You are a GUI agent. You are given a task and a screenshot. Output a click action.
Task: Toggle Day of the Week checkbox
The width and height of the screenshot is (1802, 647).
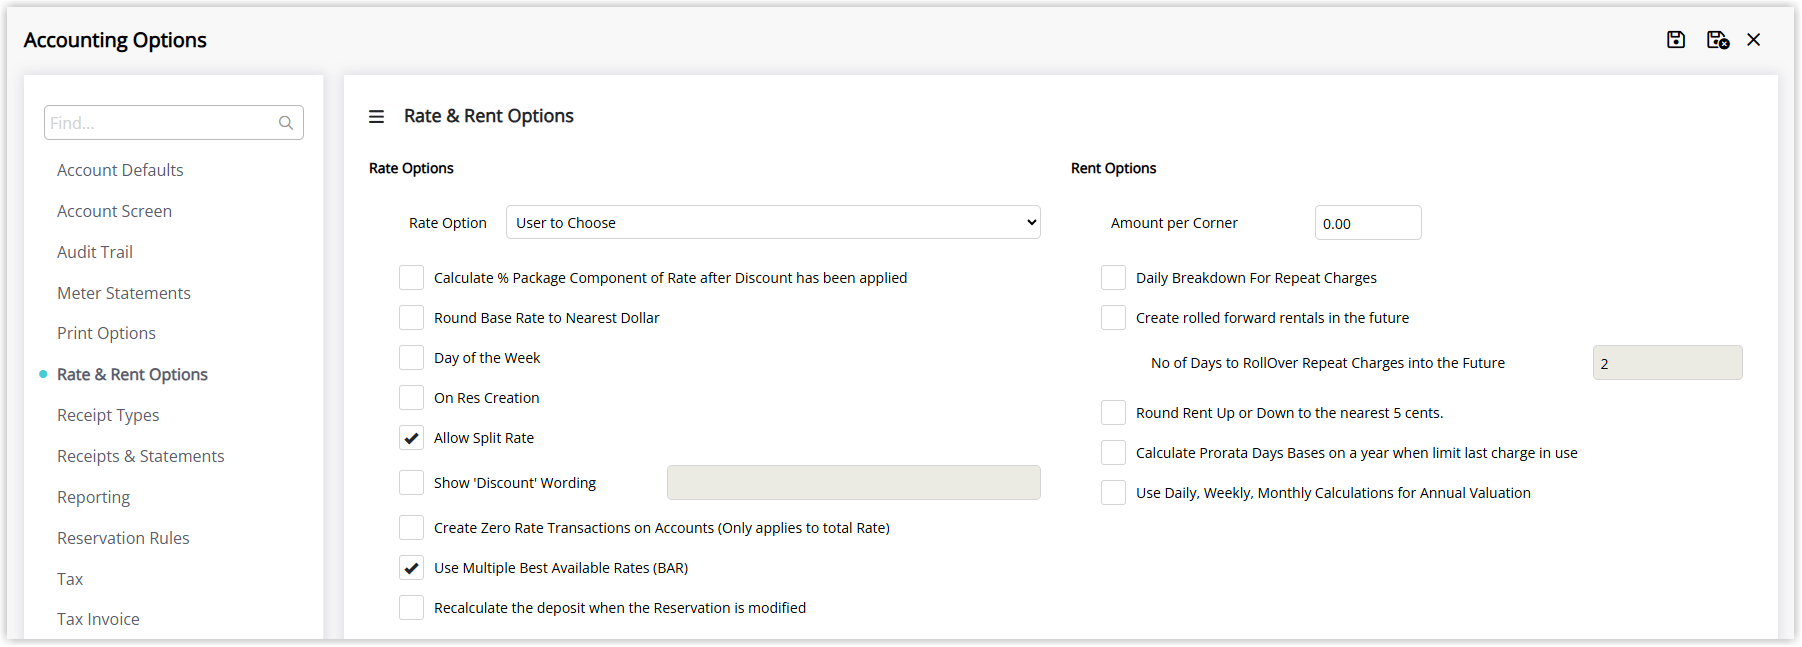[411, 358]
